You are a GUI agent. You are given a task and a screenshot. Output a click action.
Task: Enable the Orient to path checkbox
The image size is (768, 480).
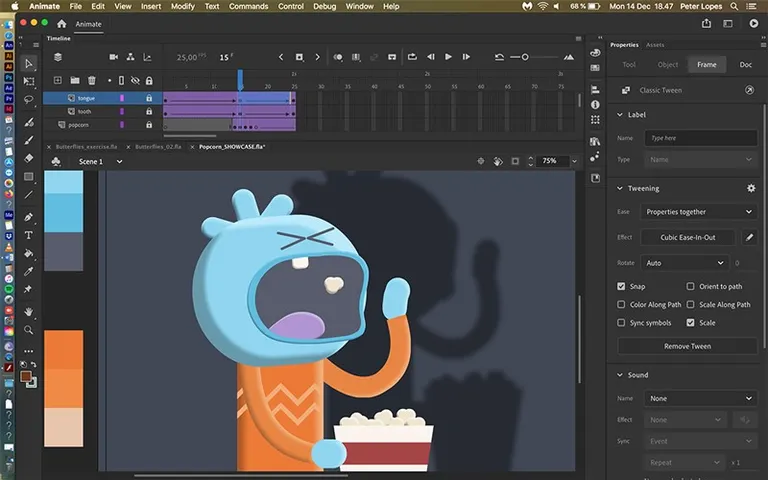pyautogui.click(x=690, y=286)
